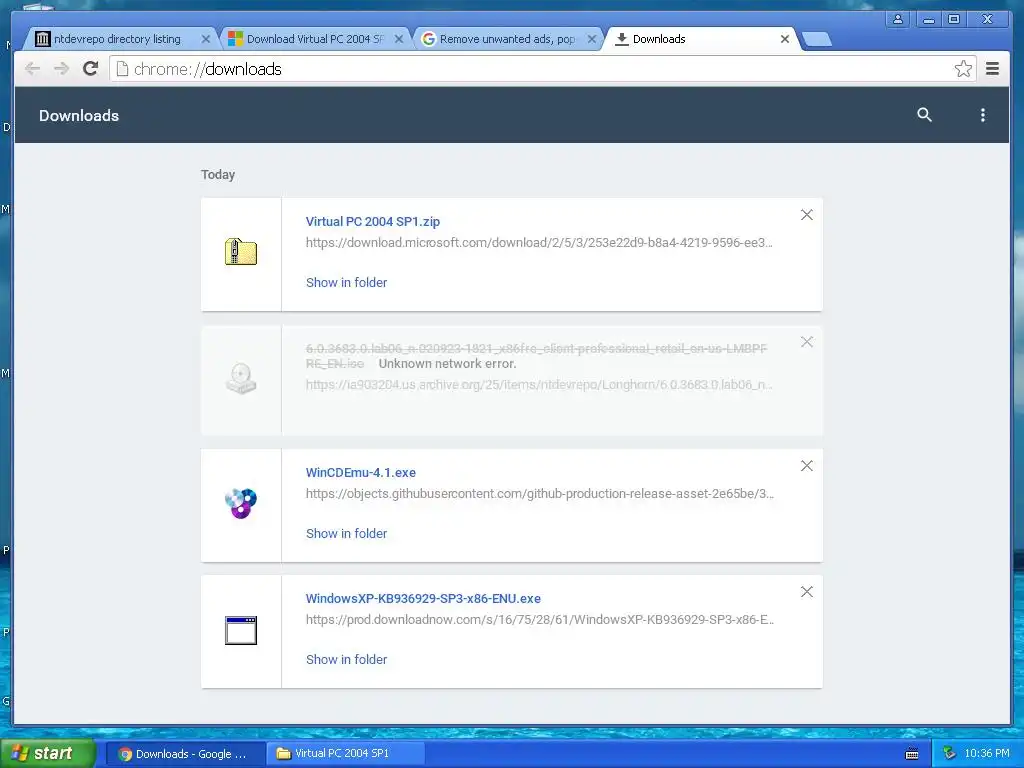Image resolution: width=1024 pixels, height=768 pixels.
Task: Click the githubusercontent source URL
Action: [x=540, y=493]
